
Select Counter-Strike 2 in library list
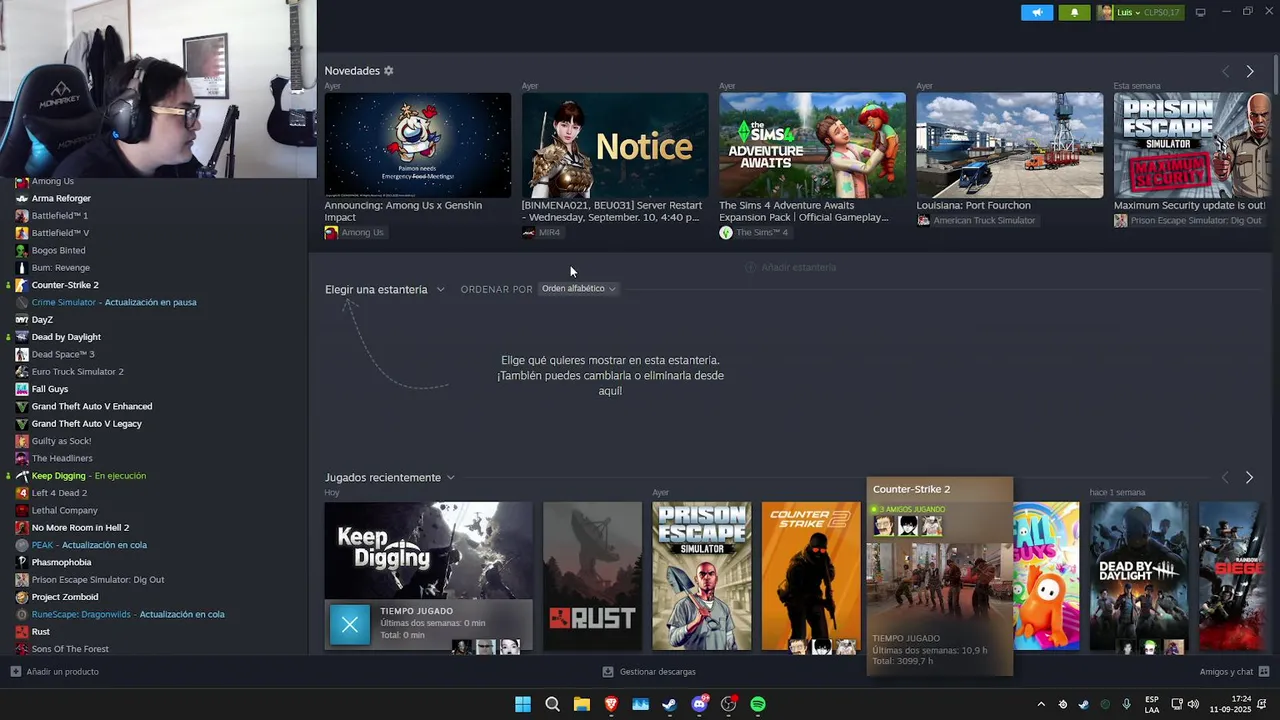tap(65, 285)
